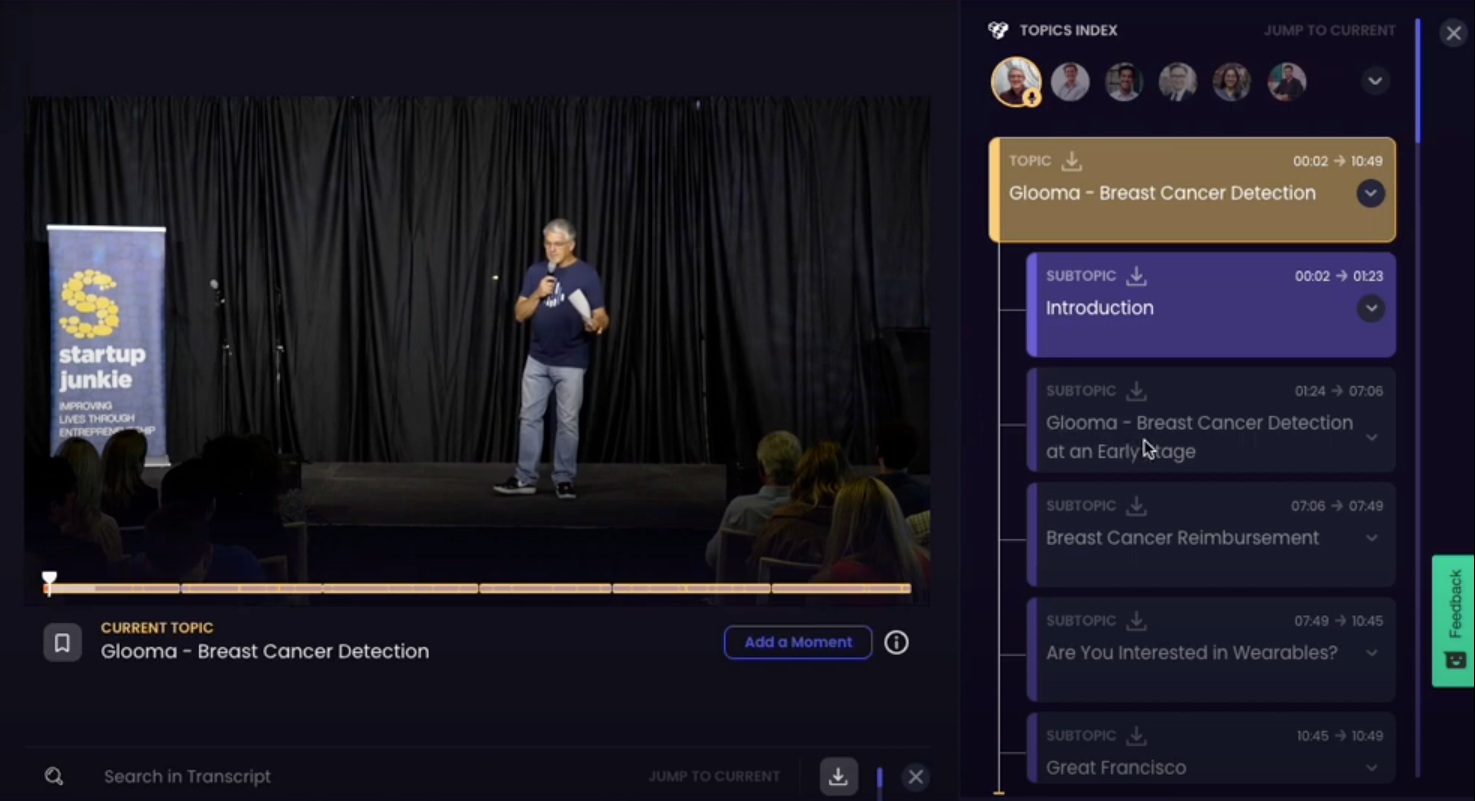Viewport: 1475px width, 801px height.
Task: Select Are You Interested in Wearables subtopic
Action: (1211, 650)
